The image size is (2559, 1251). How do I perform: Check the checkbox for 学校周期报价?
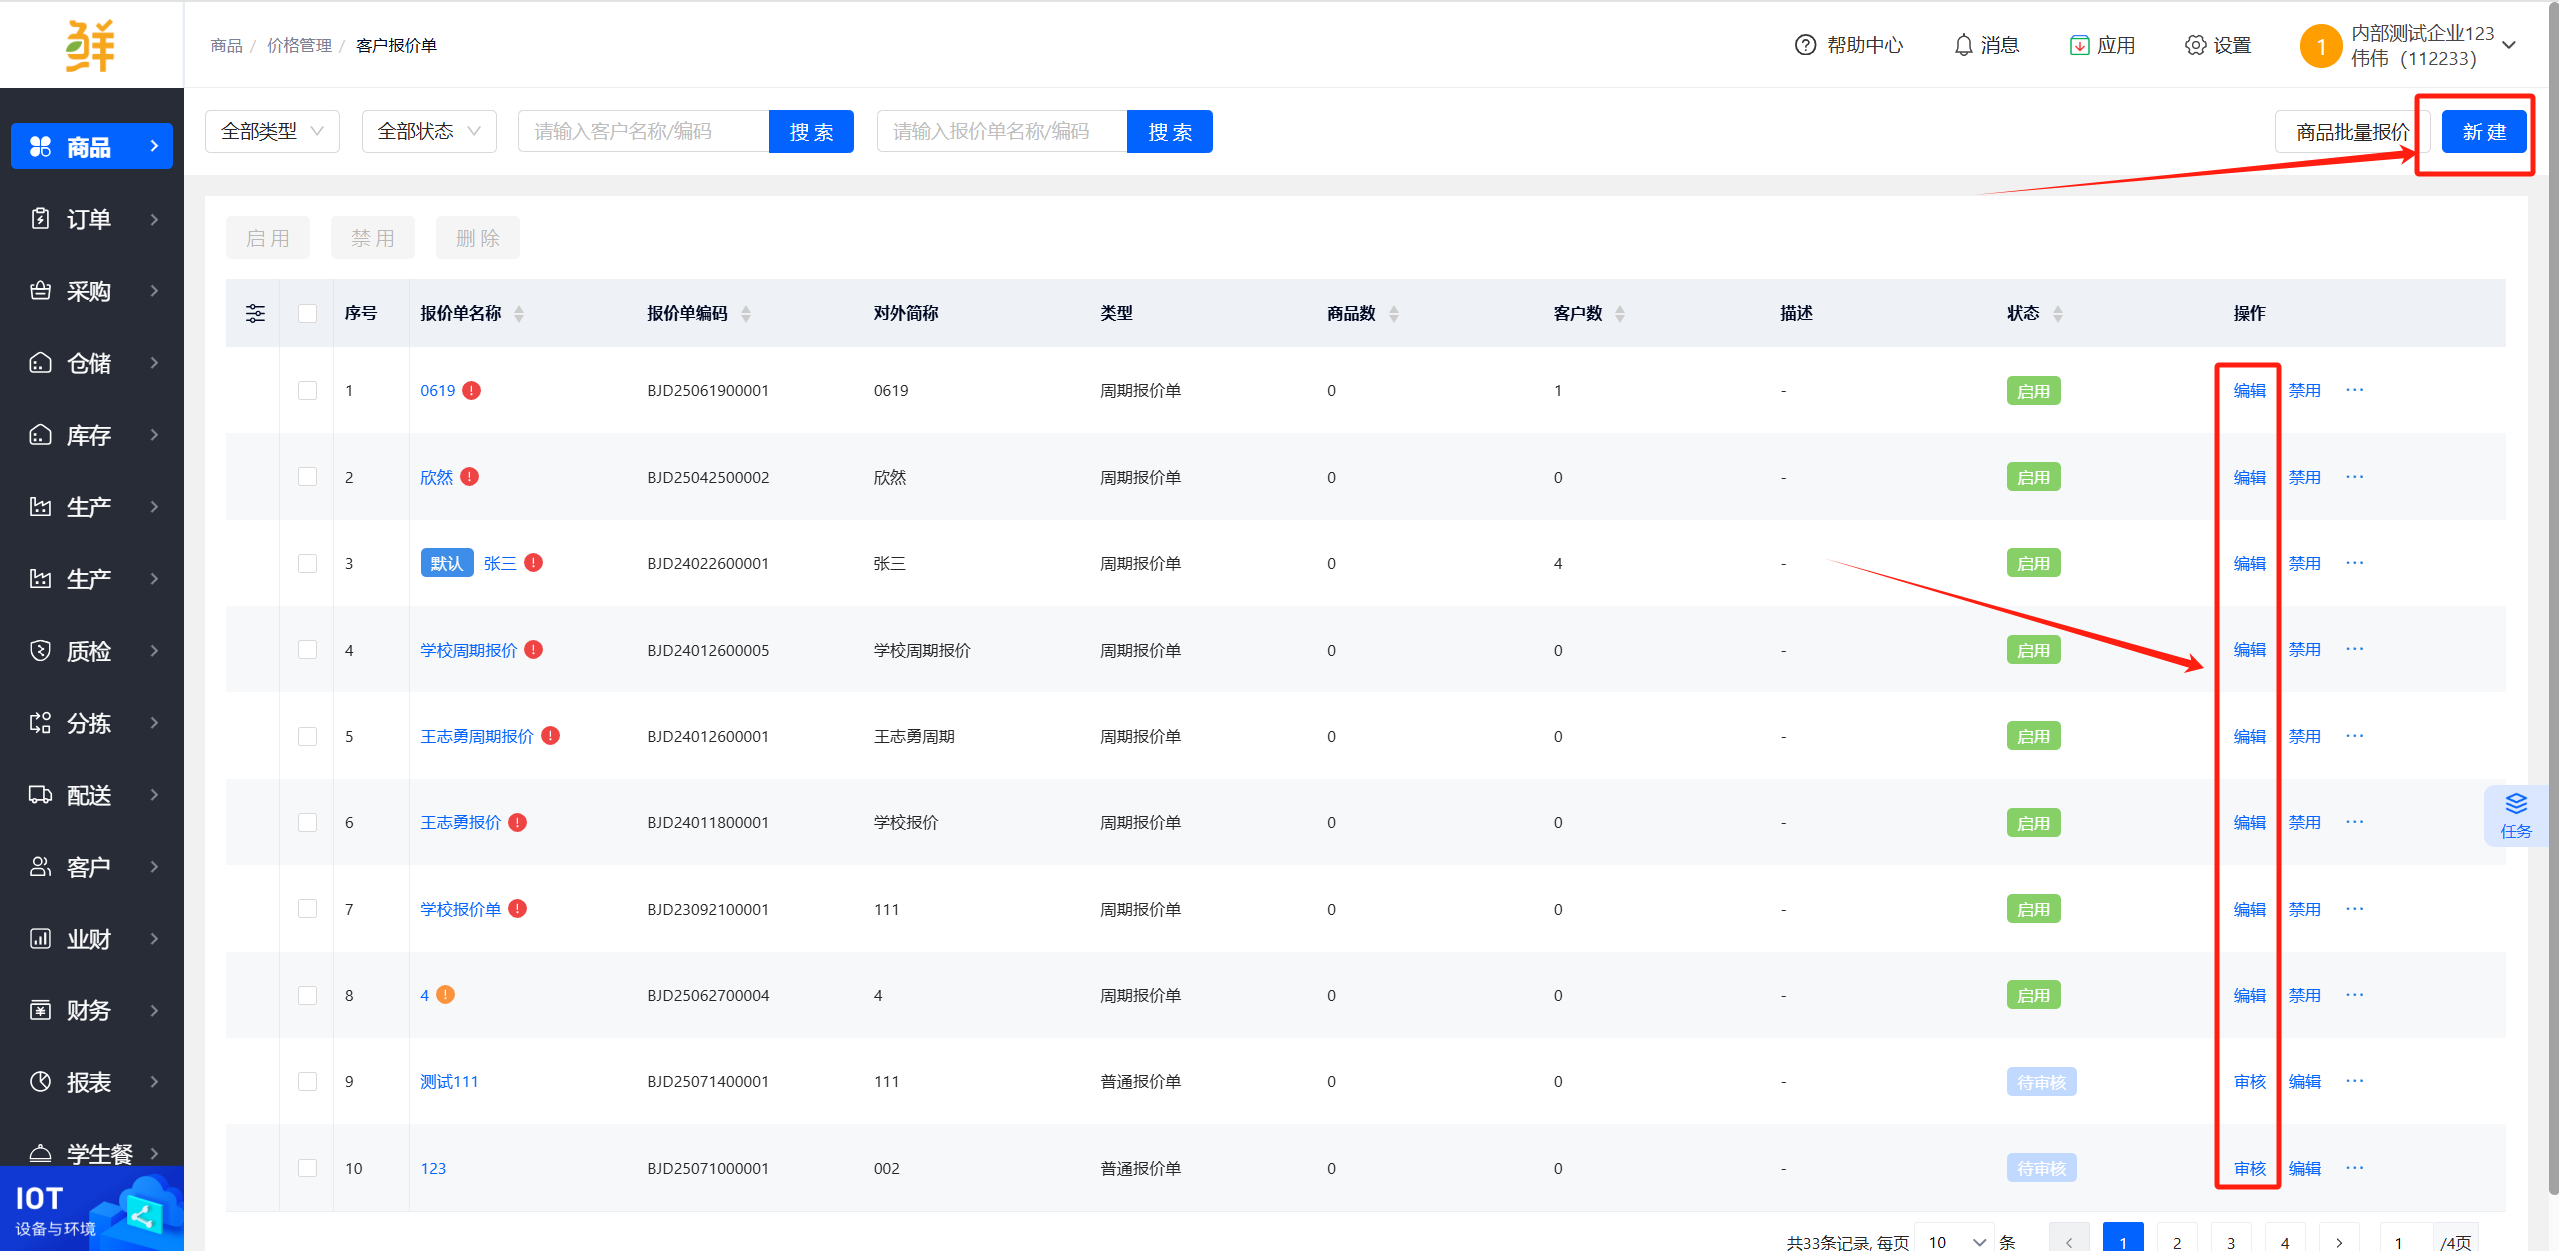307,650
